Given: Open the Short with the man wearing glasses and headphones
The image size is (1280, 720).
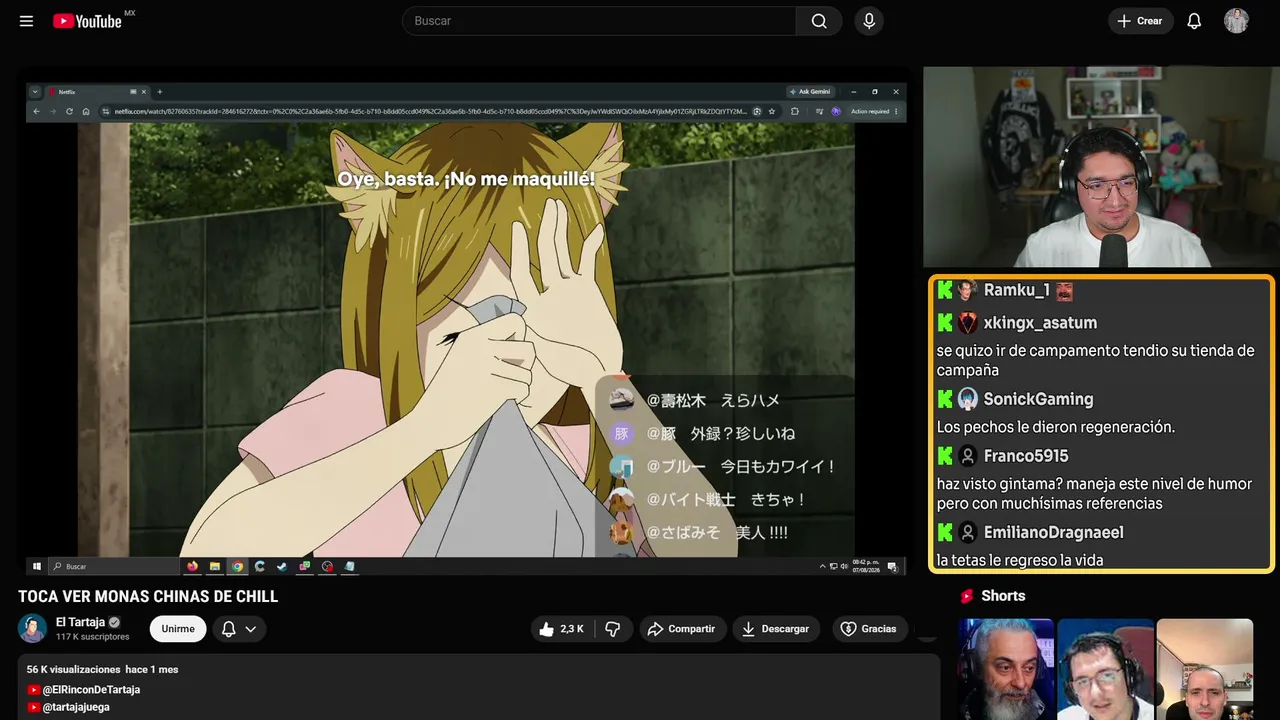Looking at the screenshot, I should coord(1104,669).
